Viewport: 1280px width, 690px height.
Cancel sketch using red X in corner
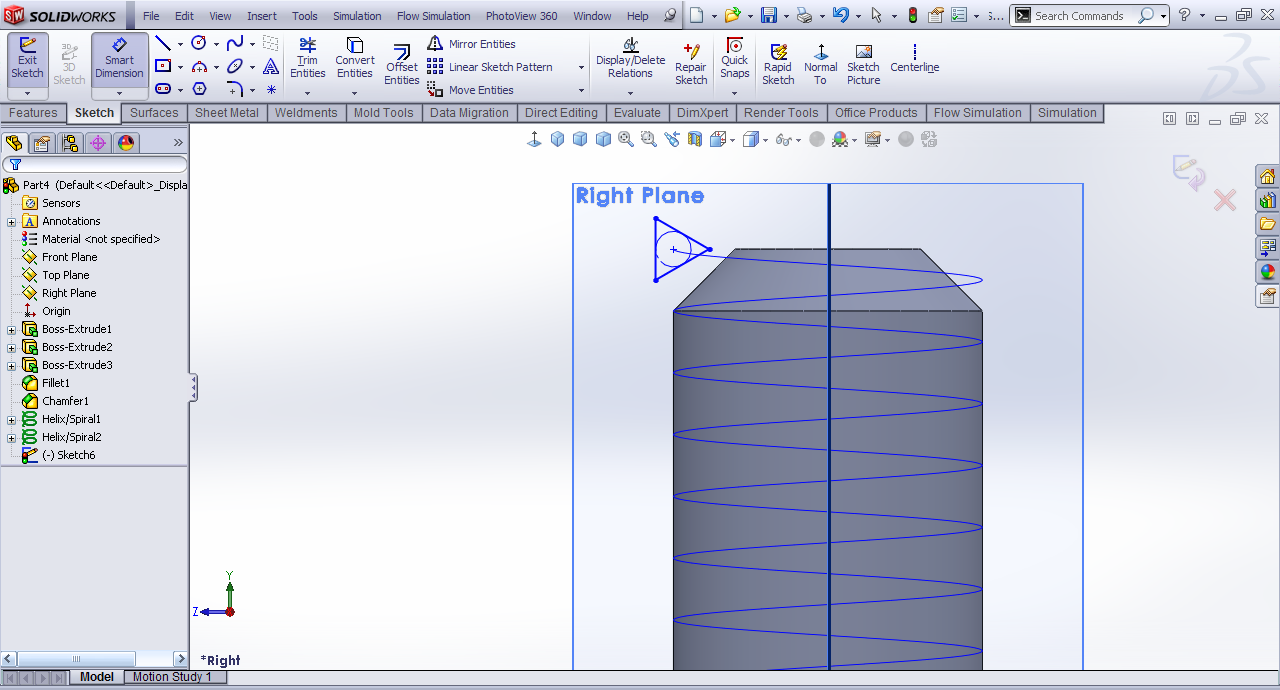(1225, 201)
